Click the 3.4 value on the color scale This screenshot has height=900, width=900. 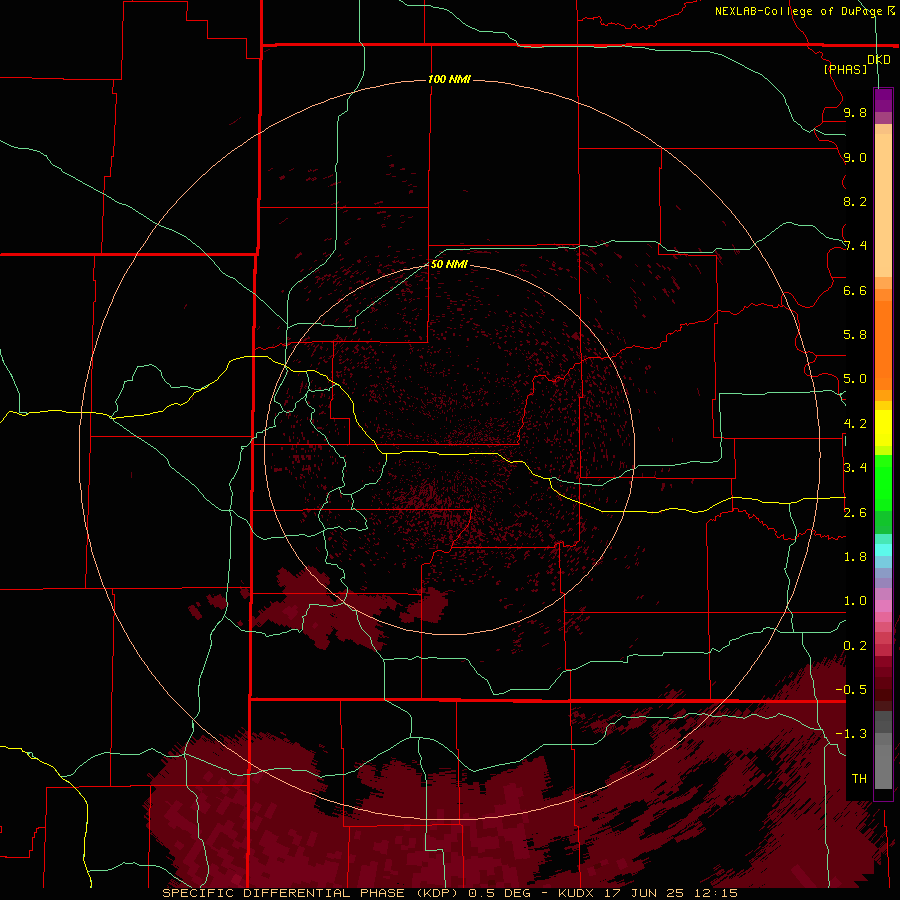pos(855,468)
